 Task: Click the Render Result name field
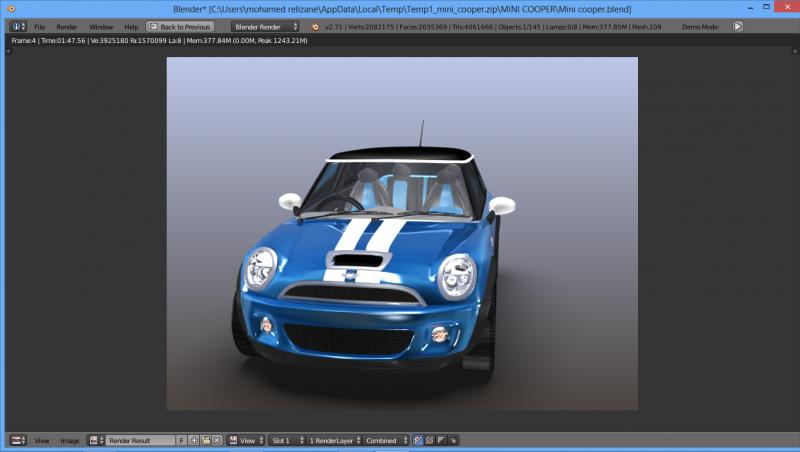coord(140,440)
